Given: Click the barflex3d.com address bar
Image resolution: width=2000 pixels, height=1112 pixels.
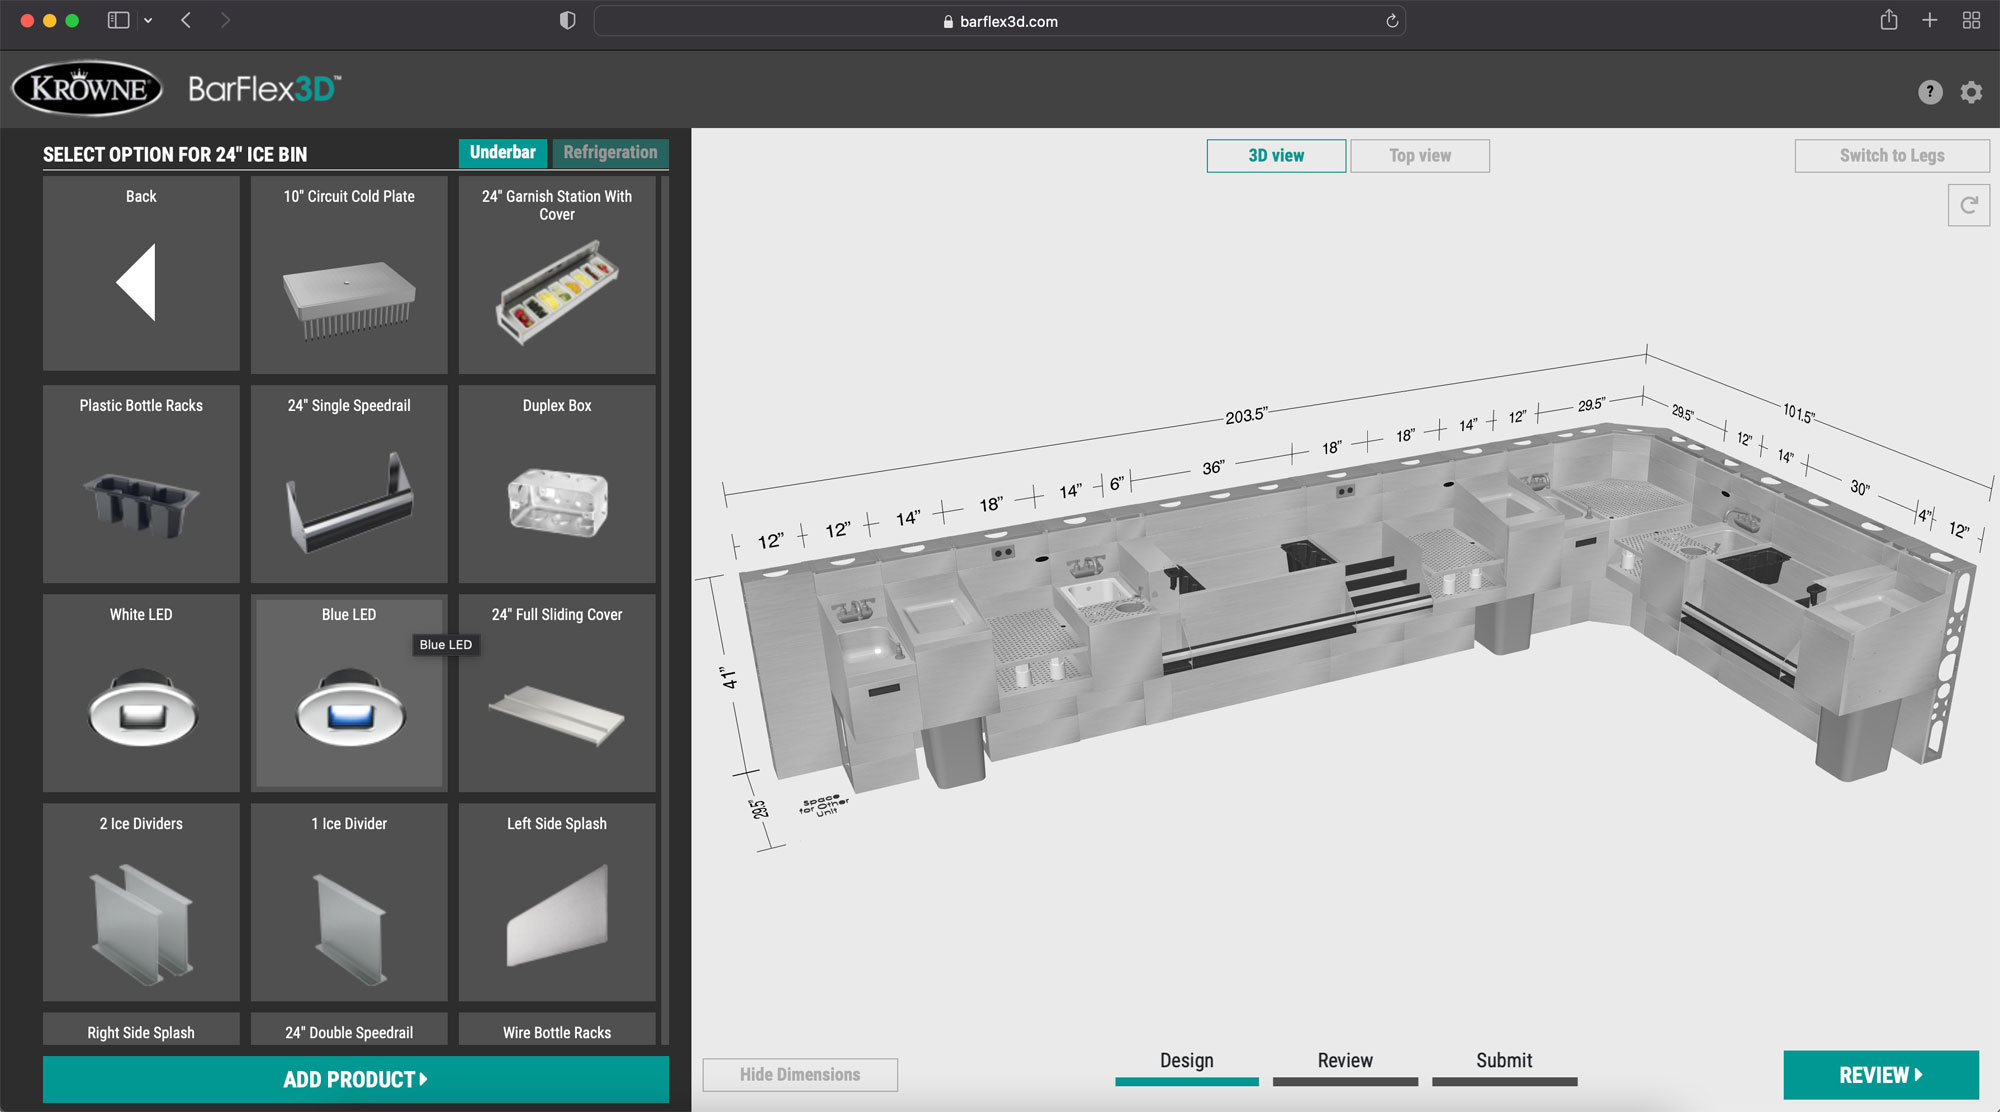Looking at the screenshot, I should click(x=1000, y=20).
